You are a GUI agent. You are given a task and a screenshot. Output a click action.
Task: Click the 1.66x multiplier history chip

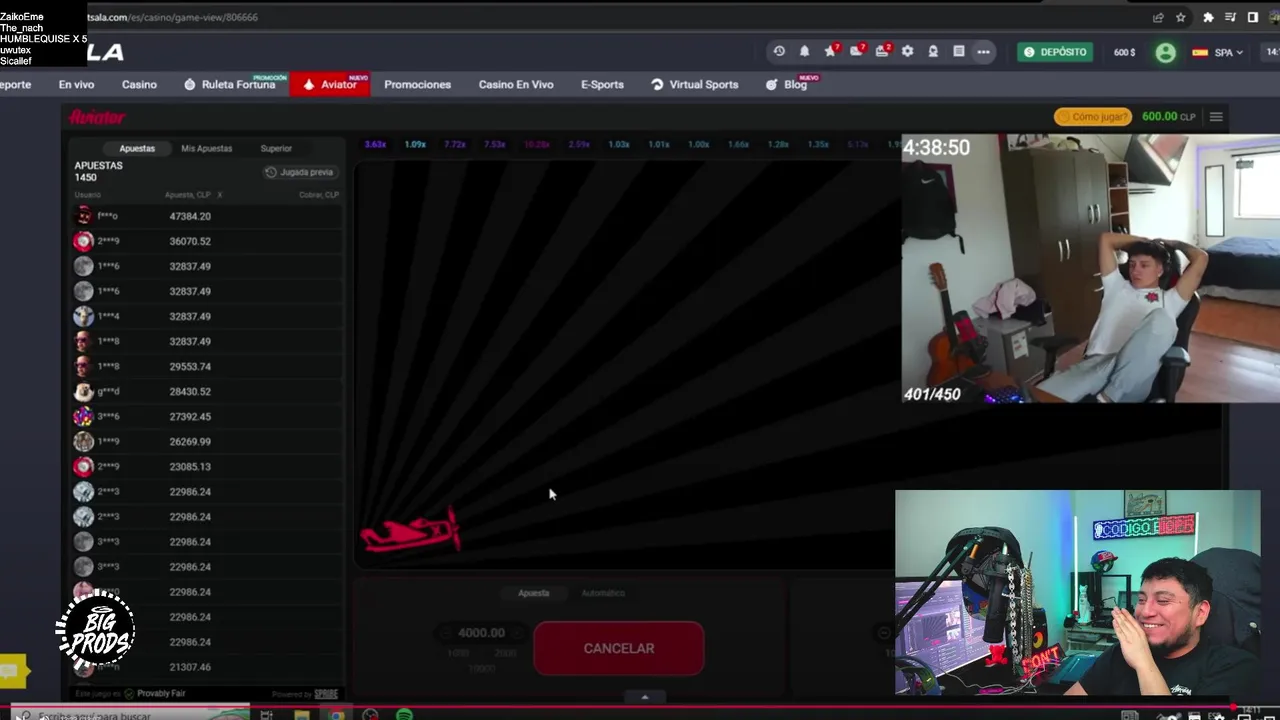(x=738, y=144)
